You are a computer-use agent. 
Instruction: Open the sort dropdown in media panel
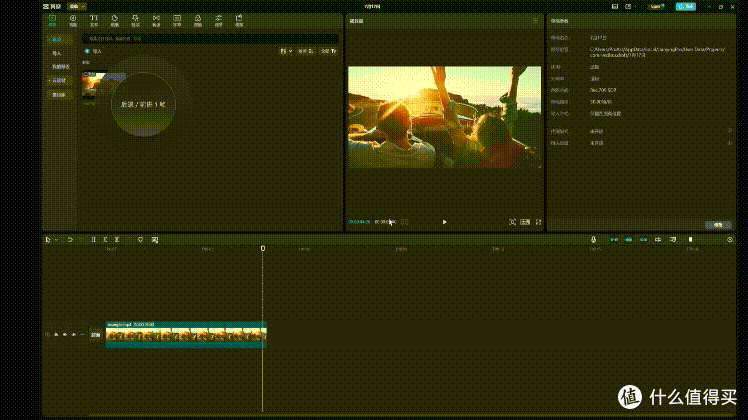tap(306, 51)
